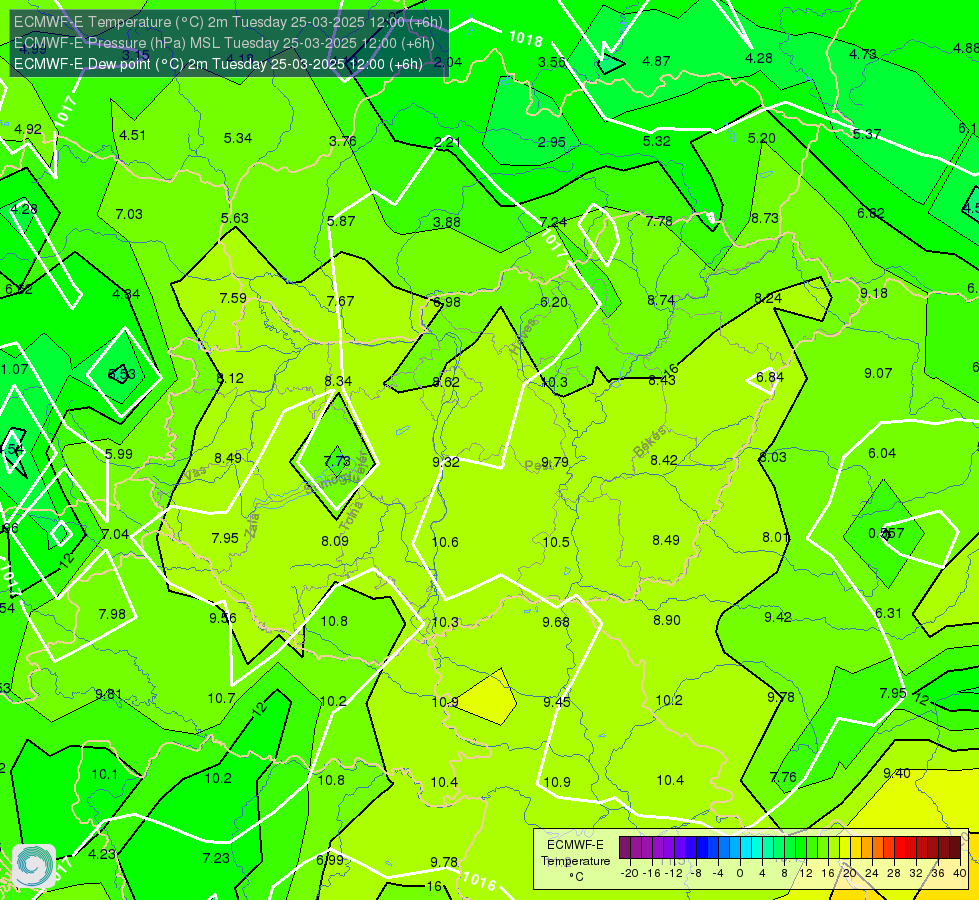This screenshot has height=900, width=979.
Task: Click the value 5.20 on the map
Action: pos(762,138)
